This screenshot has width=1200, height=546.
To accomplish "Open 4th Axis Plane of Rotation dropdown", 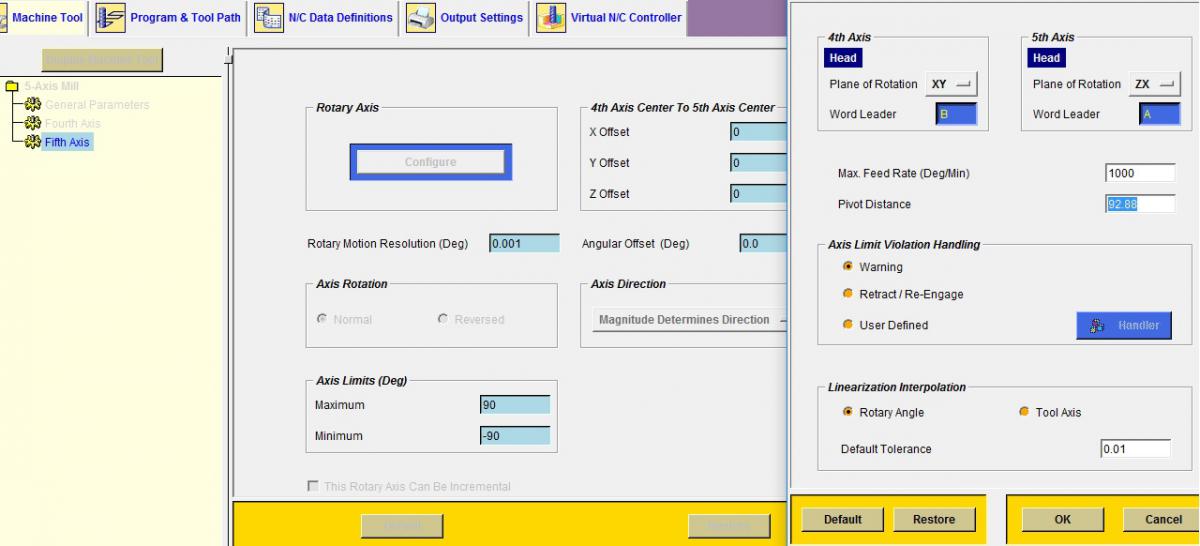I will (951, 84).
